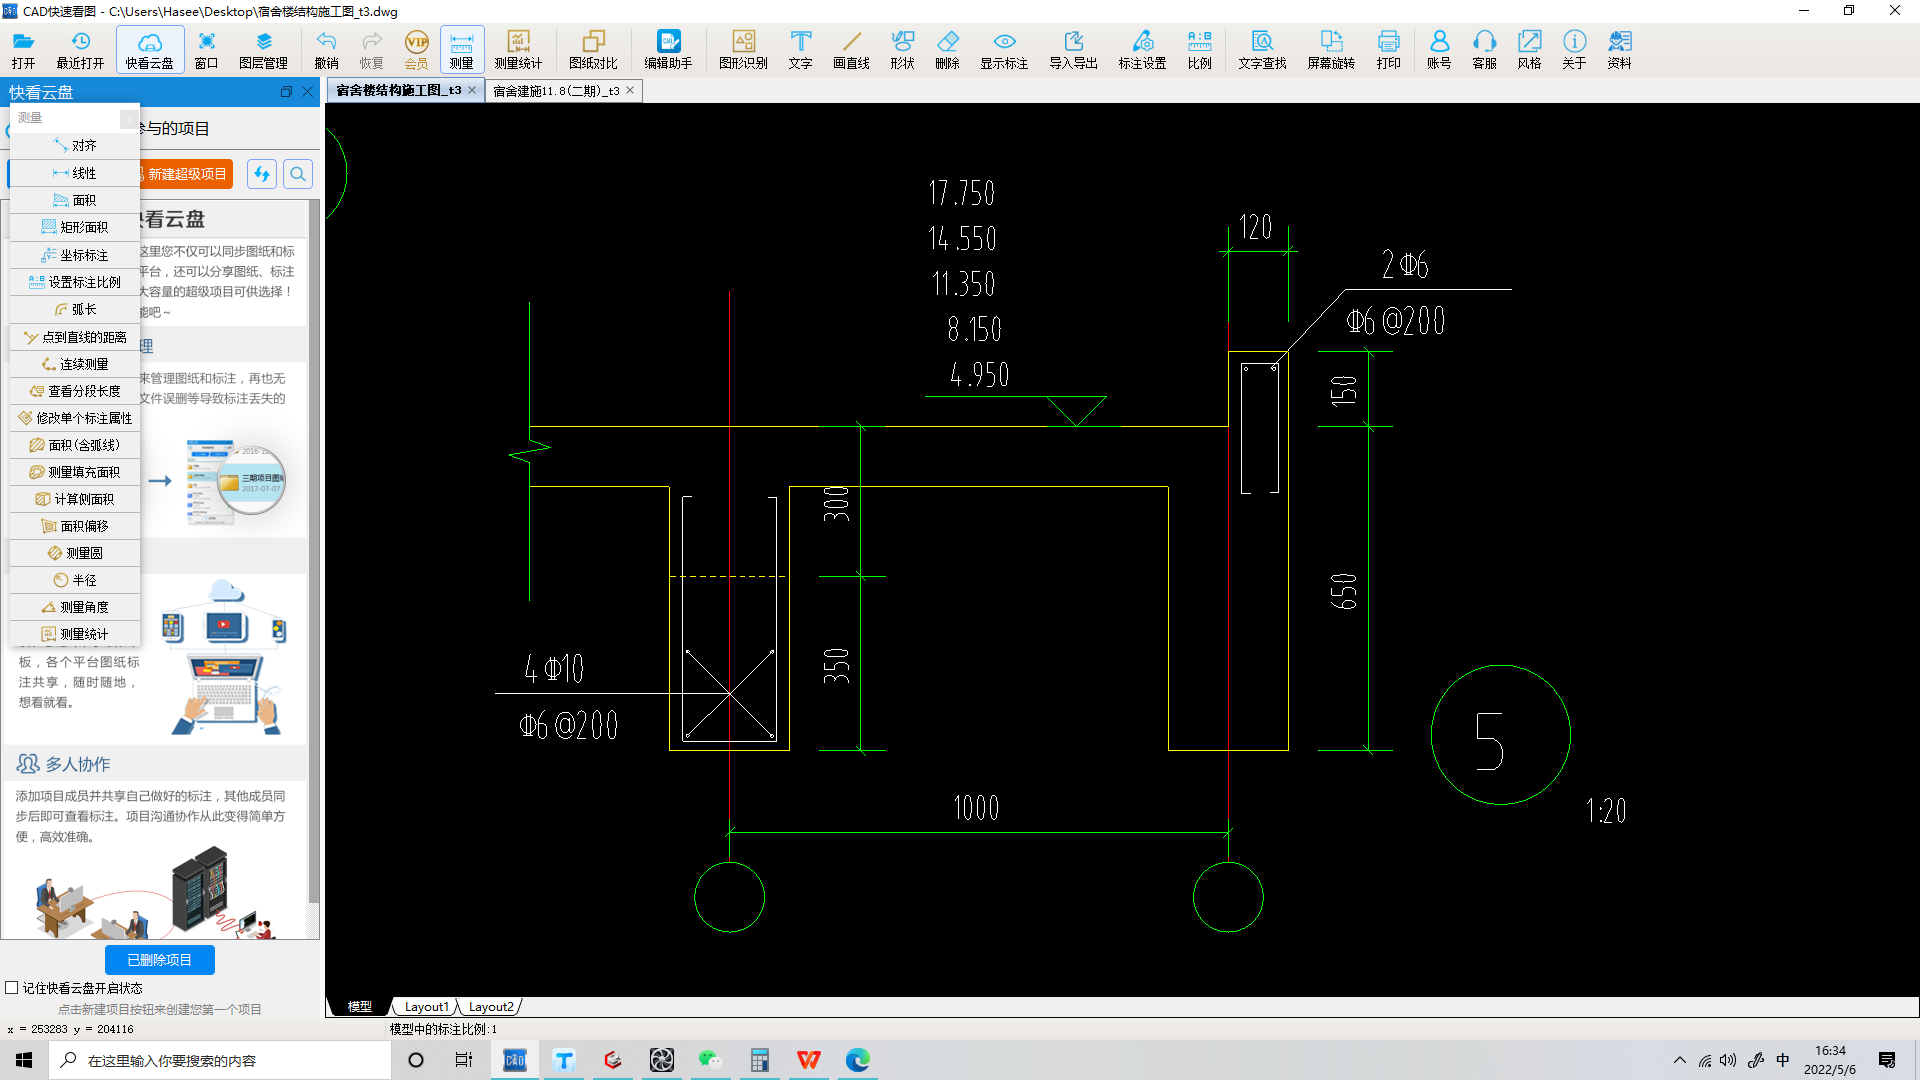The height and width of the screenshot is (1080, 1920).
Task: Click the 比例 scale icon
Action: tap(1199, 49)
